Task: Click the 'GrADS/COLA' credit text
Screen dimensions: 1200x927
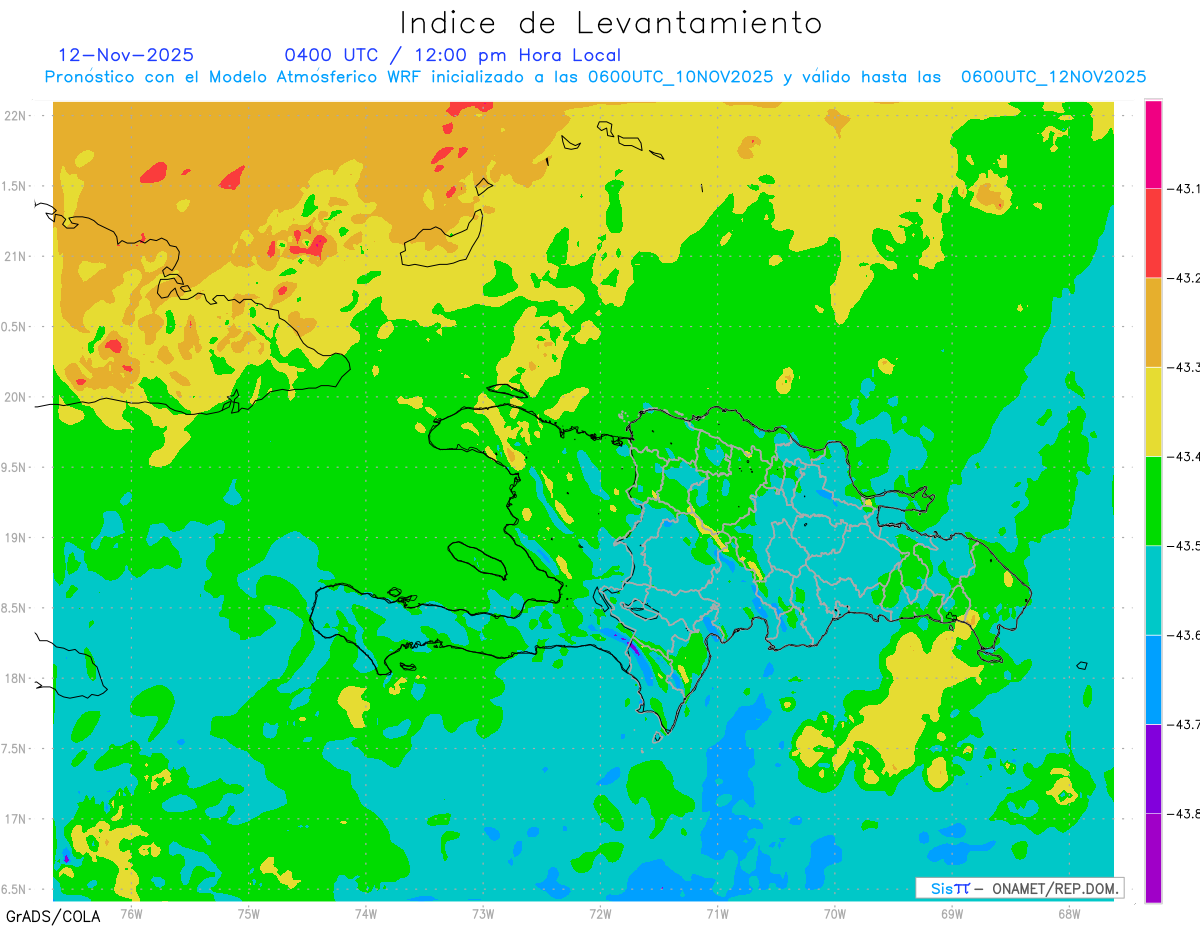Action: click(x=52, y=916)
